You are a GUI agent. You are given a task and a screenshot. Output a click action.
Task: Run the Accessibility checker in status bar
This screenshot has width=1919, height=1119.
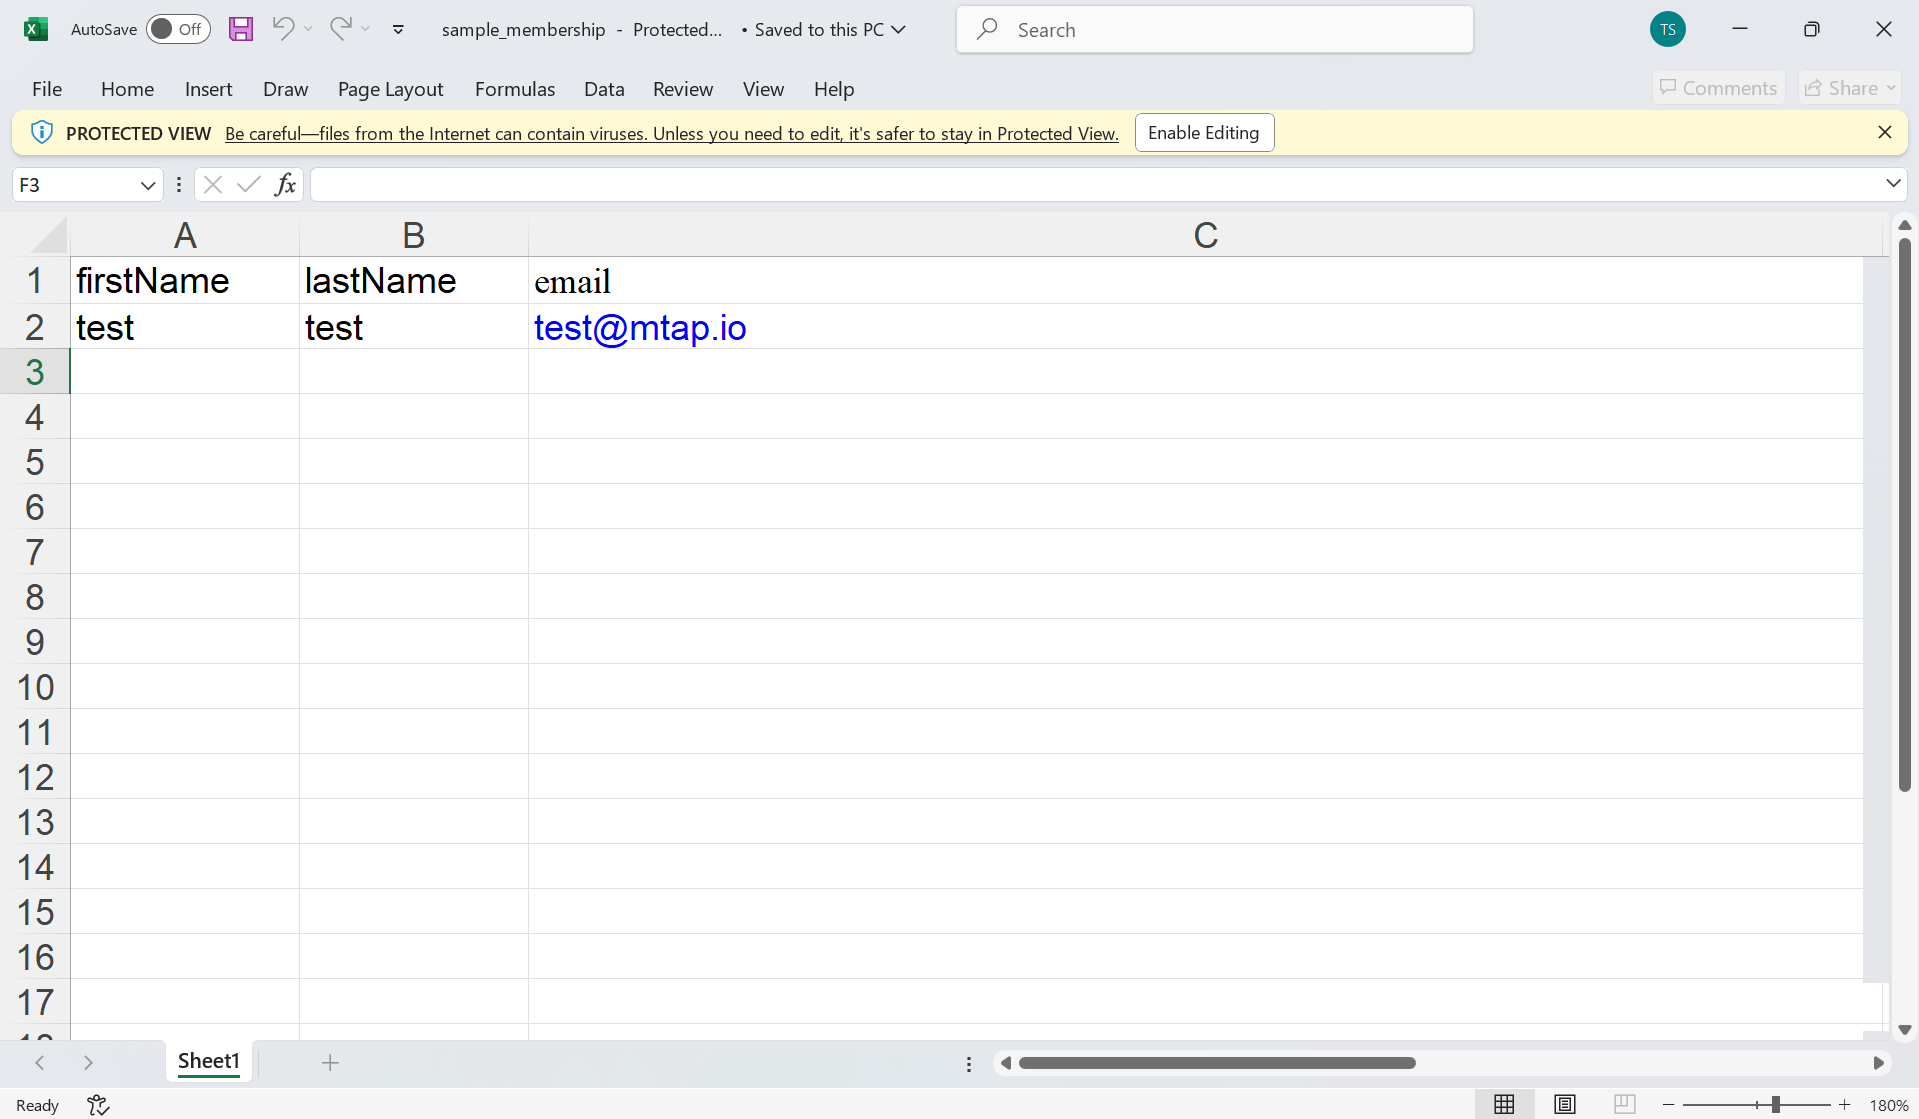(x=97, y=1105)
